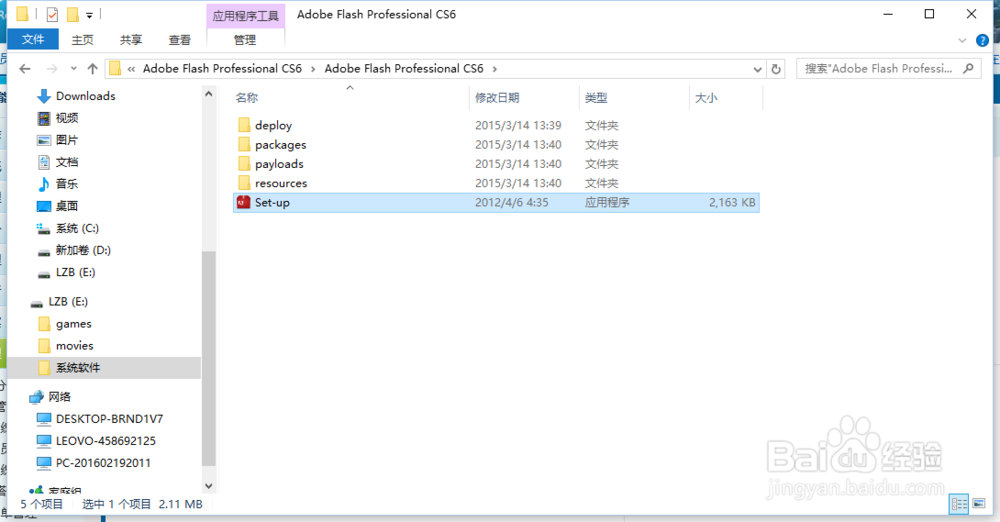This screenshot has width=1000, height=522.
Task: Expand the ribbon with the chevron
Action: [962, 40]
